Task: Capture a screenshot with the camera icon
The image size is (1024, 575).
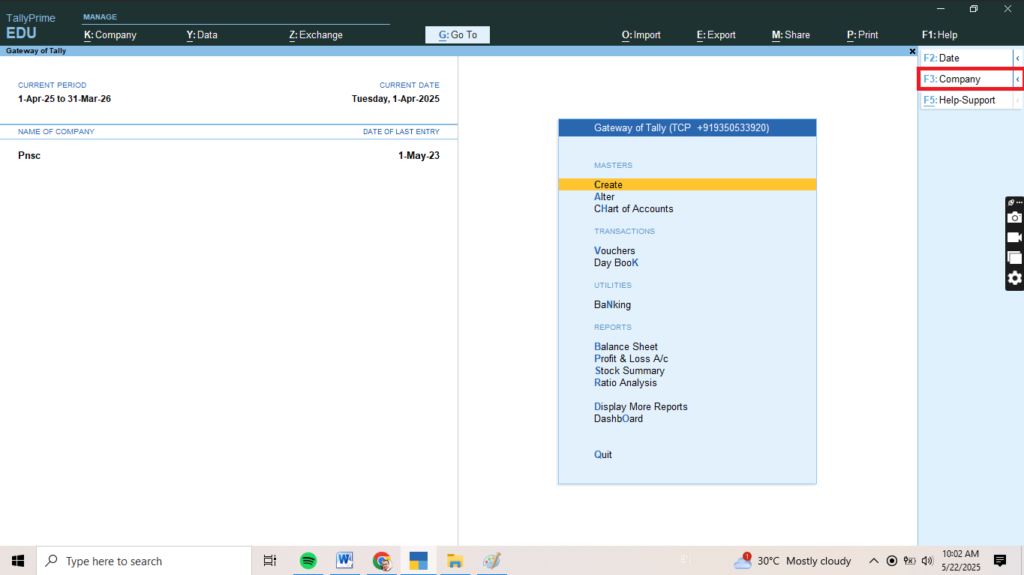Action: coord(1014,218)
